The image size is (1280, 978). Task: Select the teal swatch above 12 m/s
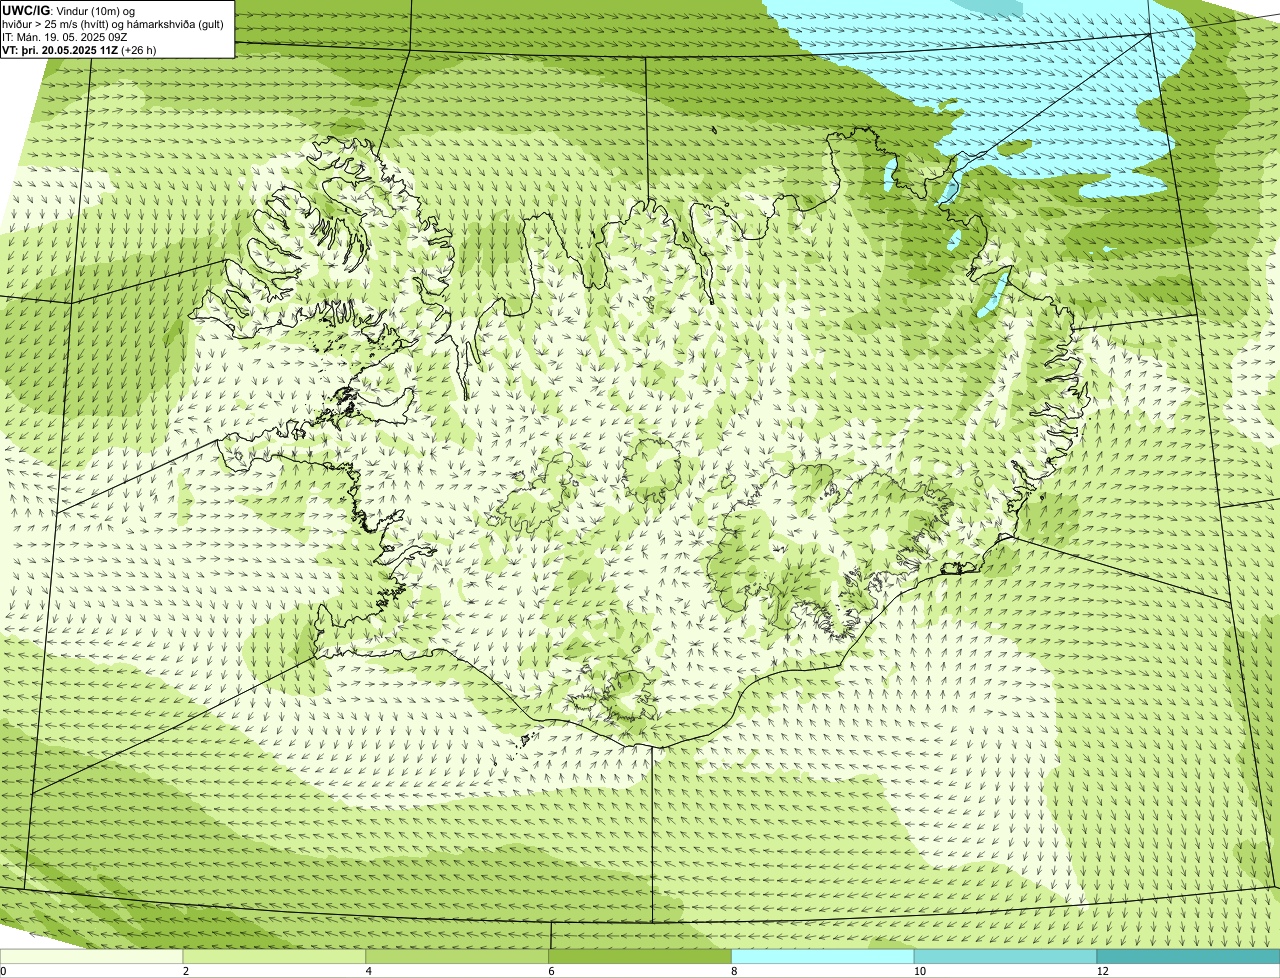(x=1189, y=957)
